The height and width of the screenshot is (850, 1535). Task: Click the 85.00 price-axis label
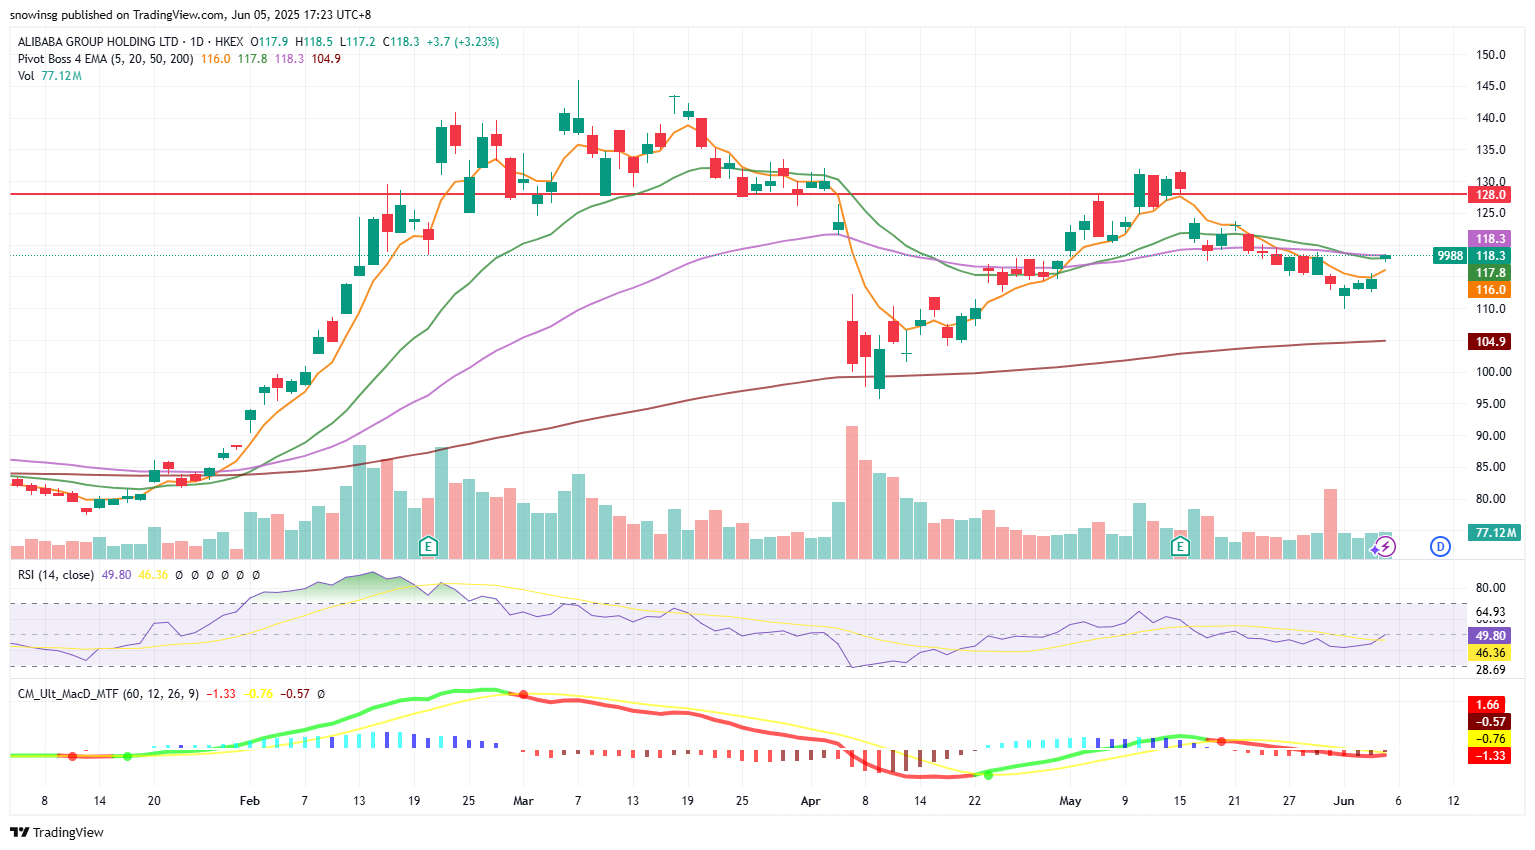1491,467
